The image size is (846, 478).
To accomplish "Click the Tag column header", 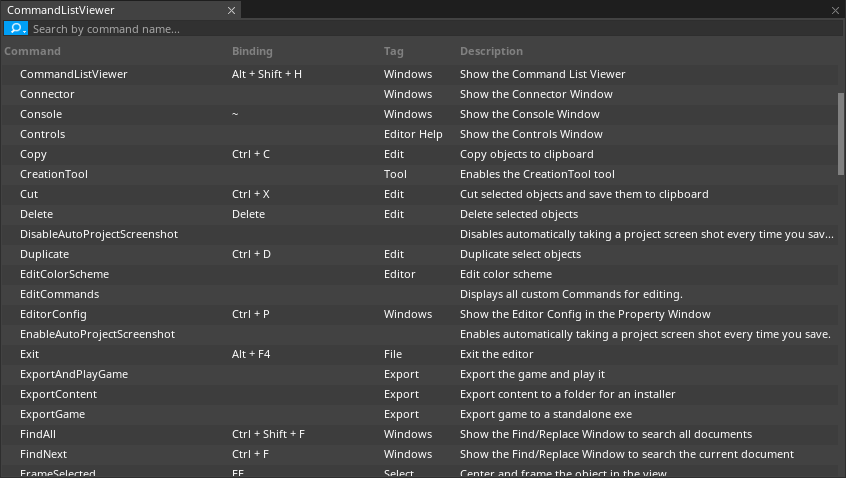I will [x=394, y=51].
